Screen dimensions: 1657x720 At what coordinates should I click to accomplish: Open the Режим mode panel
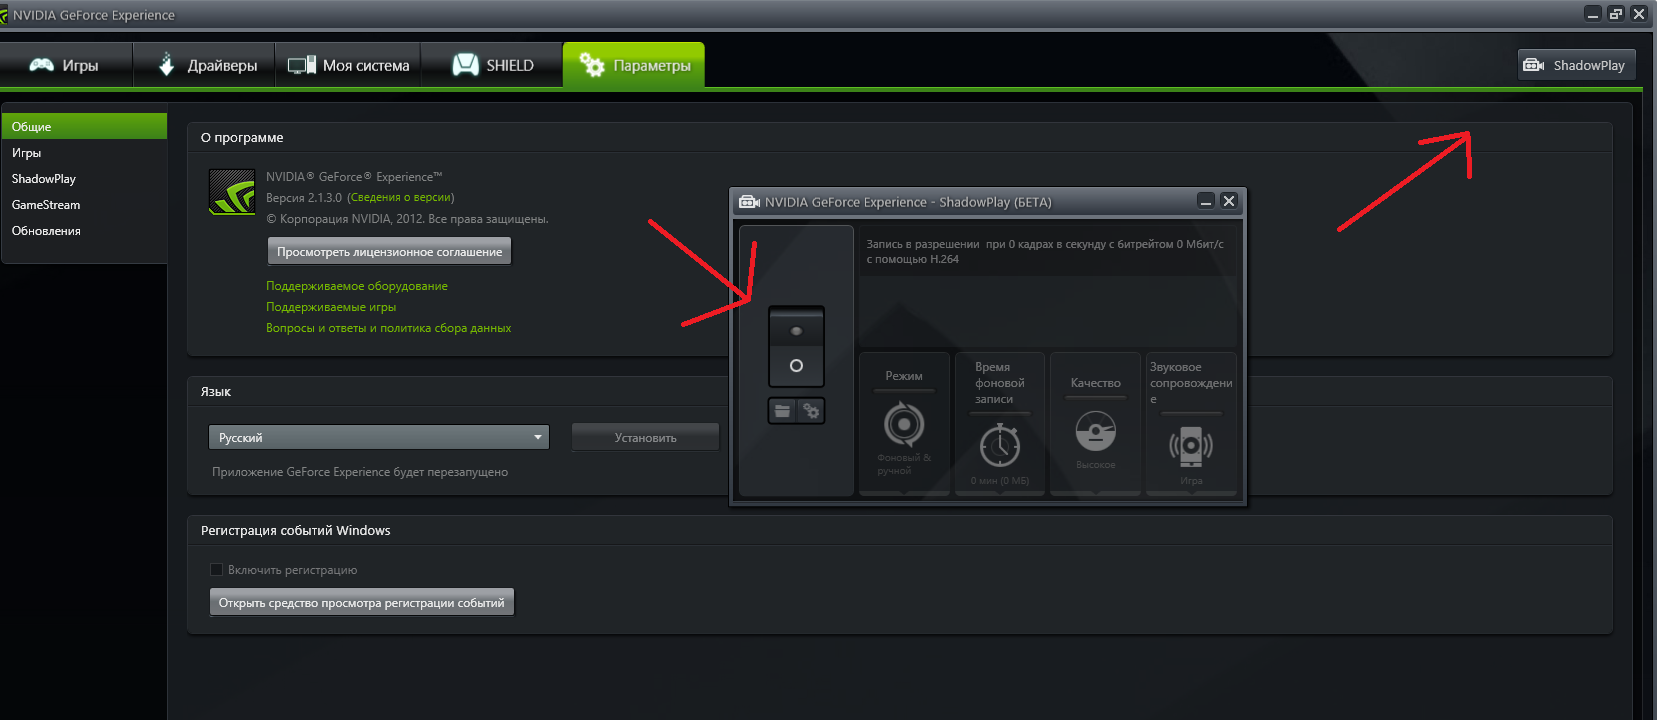tap(904, 424)
